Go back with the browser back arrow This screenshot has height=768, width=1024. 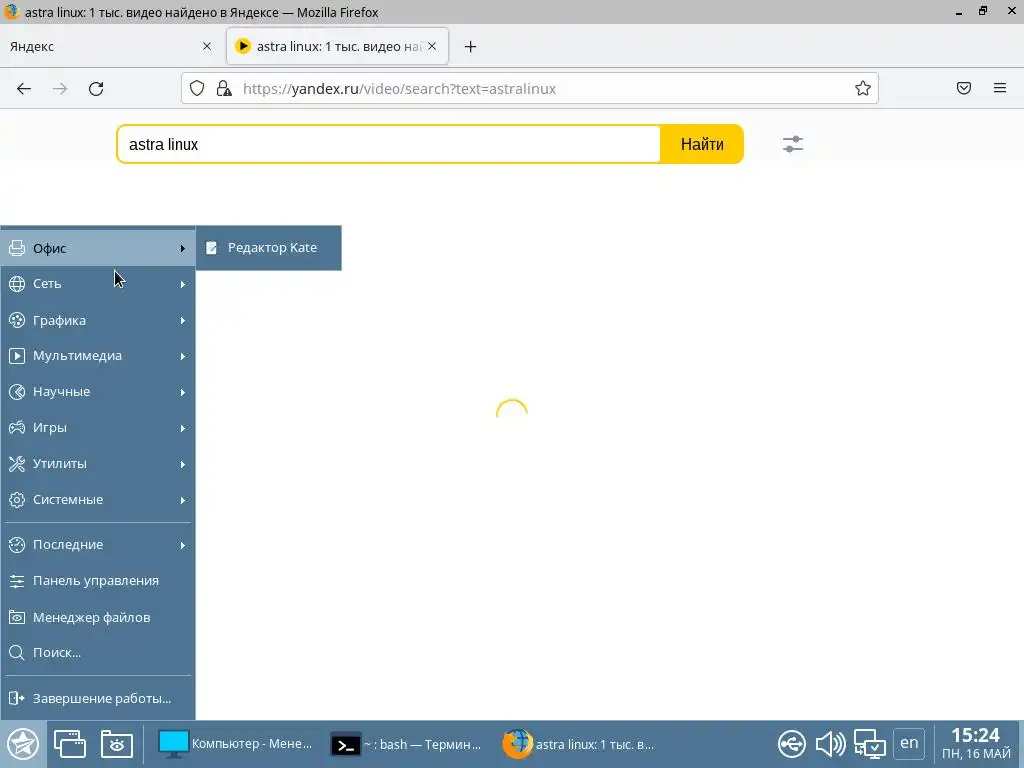[24, 89]
